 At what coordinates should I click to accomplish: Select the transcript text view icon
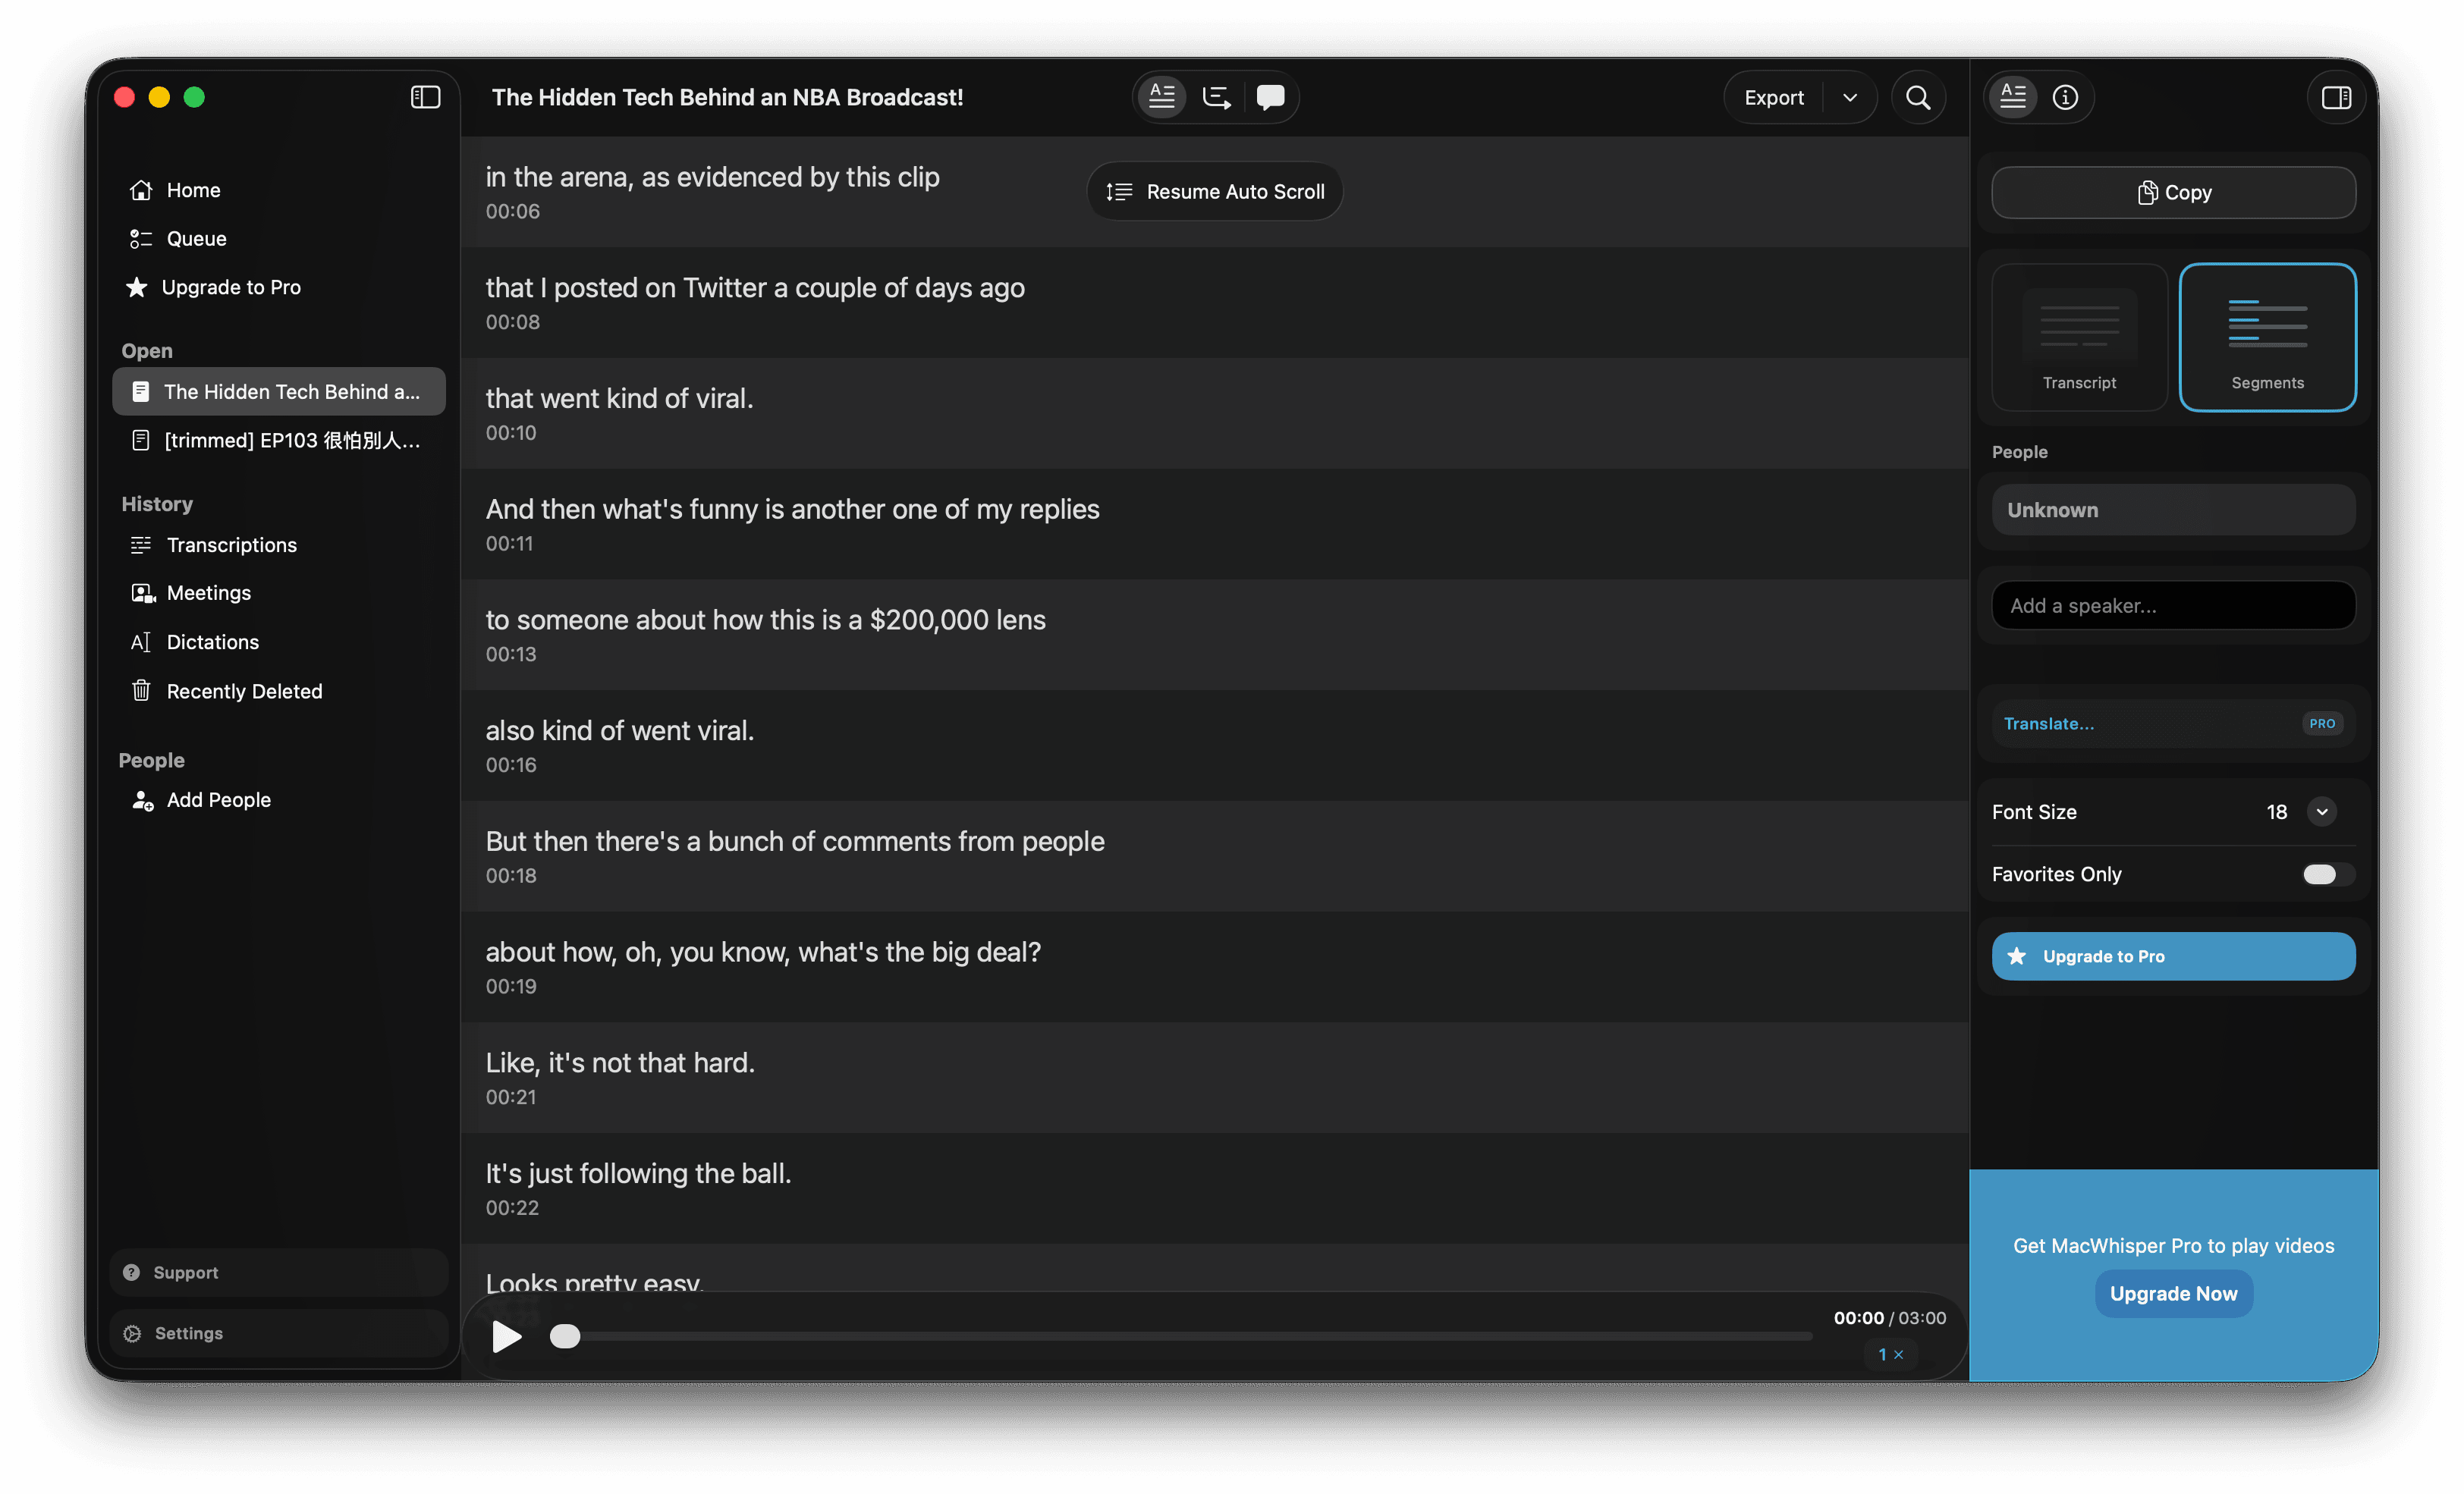pos(1162,97)
